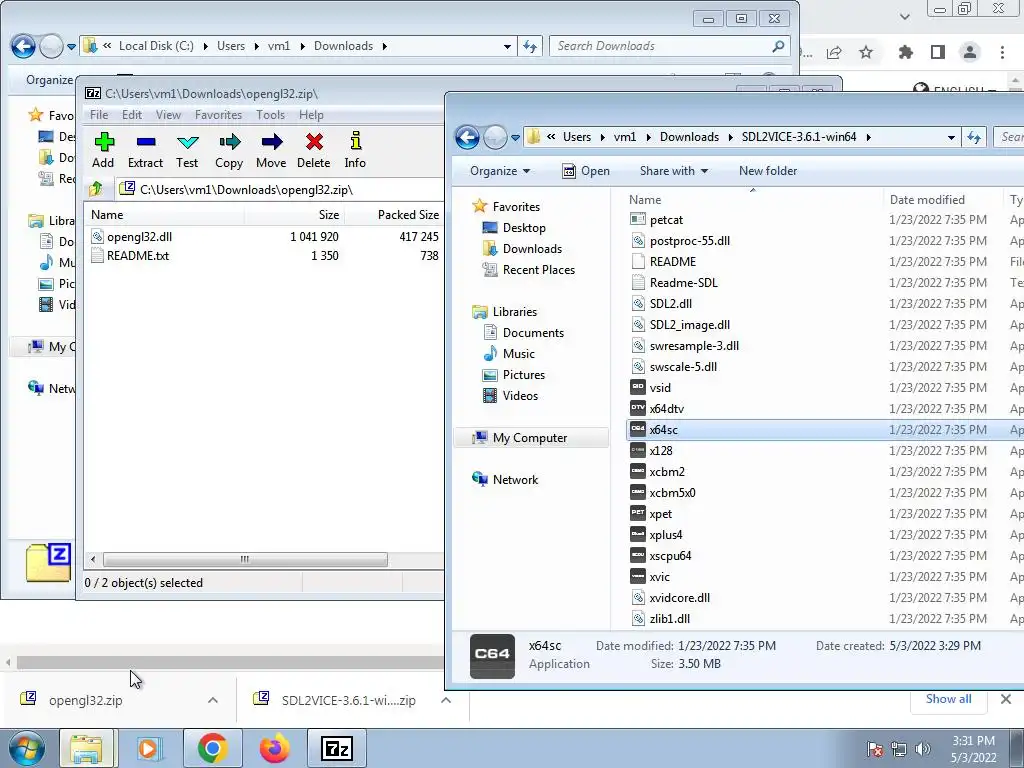The width and height of the screenshot is (1024, 768).
Task: Select the xscpu64 application
Action: [670, 556]
